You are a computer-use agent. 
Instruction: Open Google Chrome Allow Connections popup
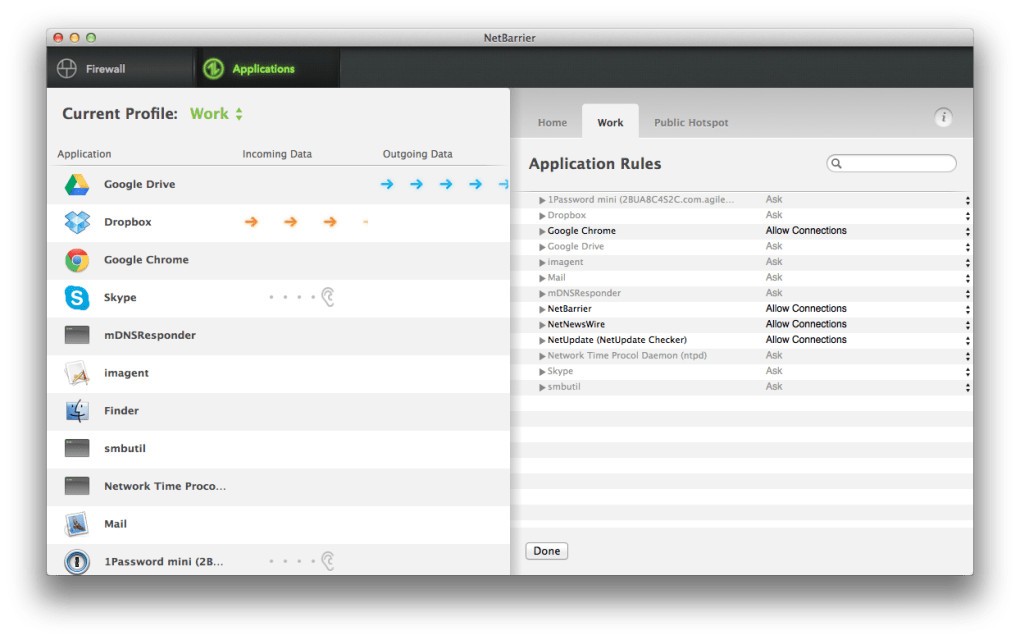[867, 231]
